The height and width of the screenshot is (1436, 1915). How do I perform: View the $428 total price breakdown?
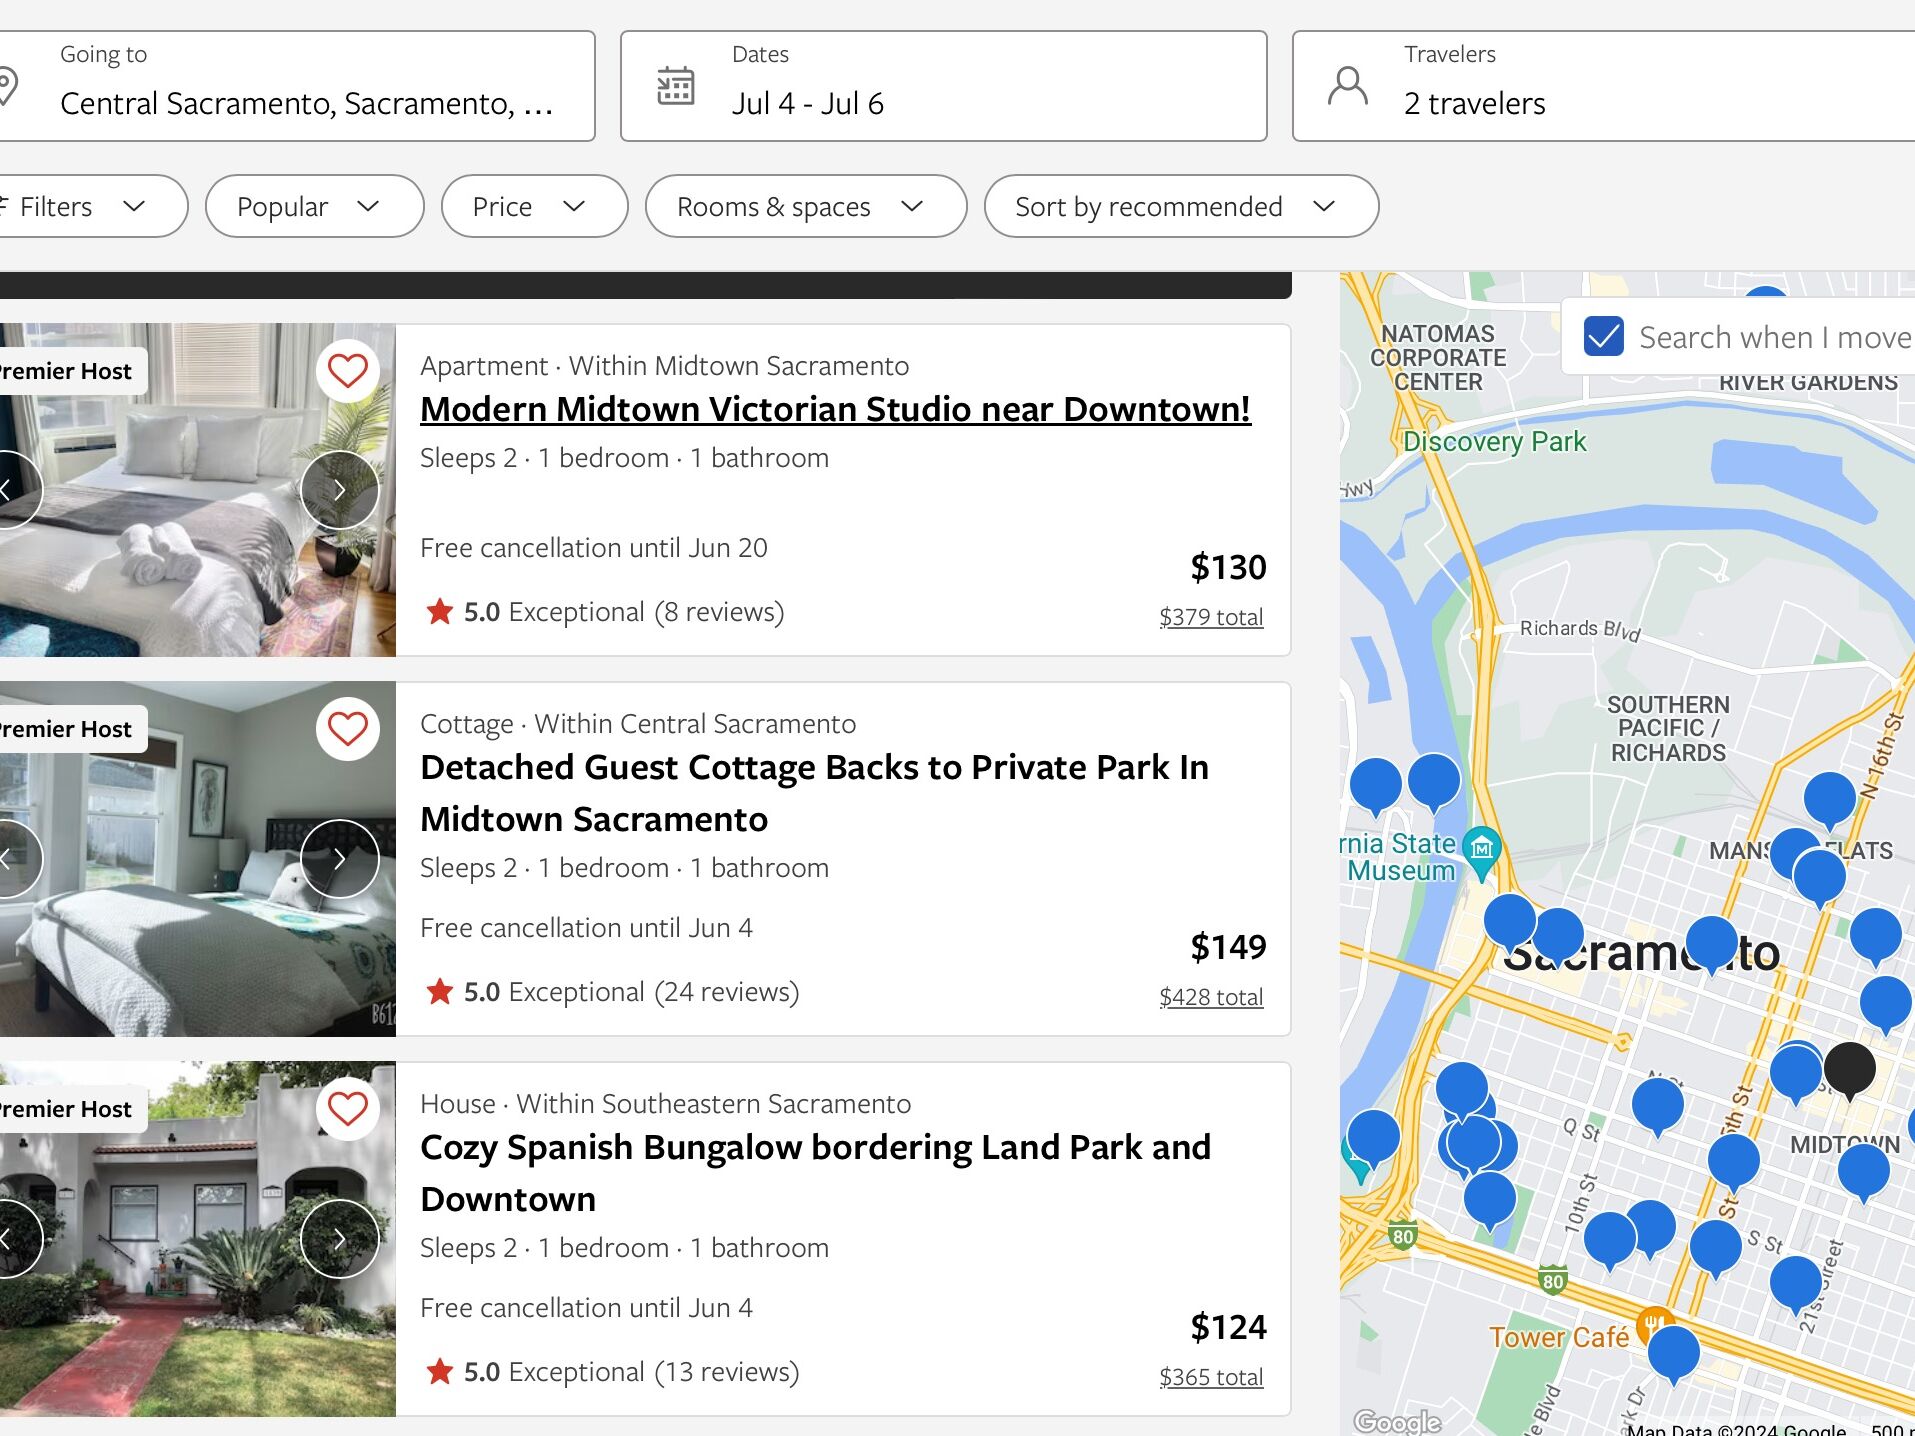point(1211,997)
